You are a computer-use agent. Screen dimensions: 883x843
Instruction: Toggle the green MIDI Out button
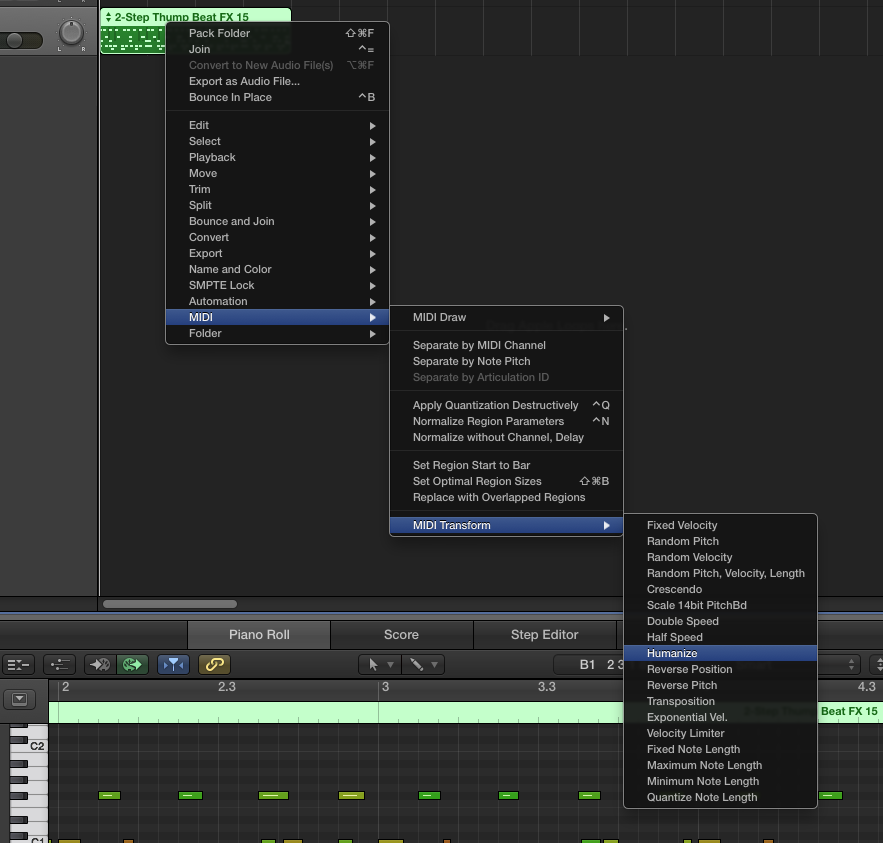click(132, 665)
